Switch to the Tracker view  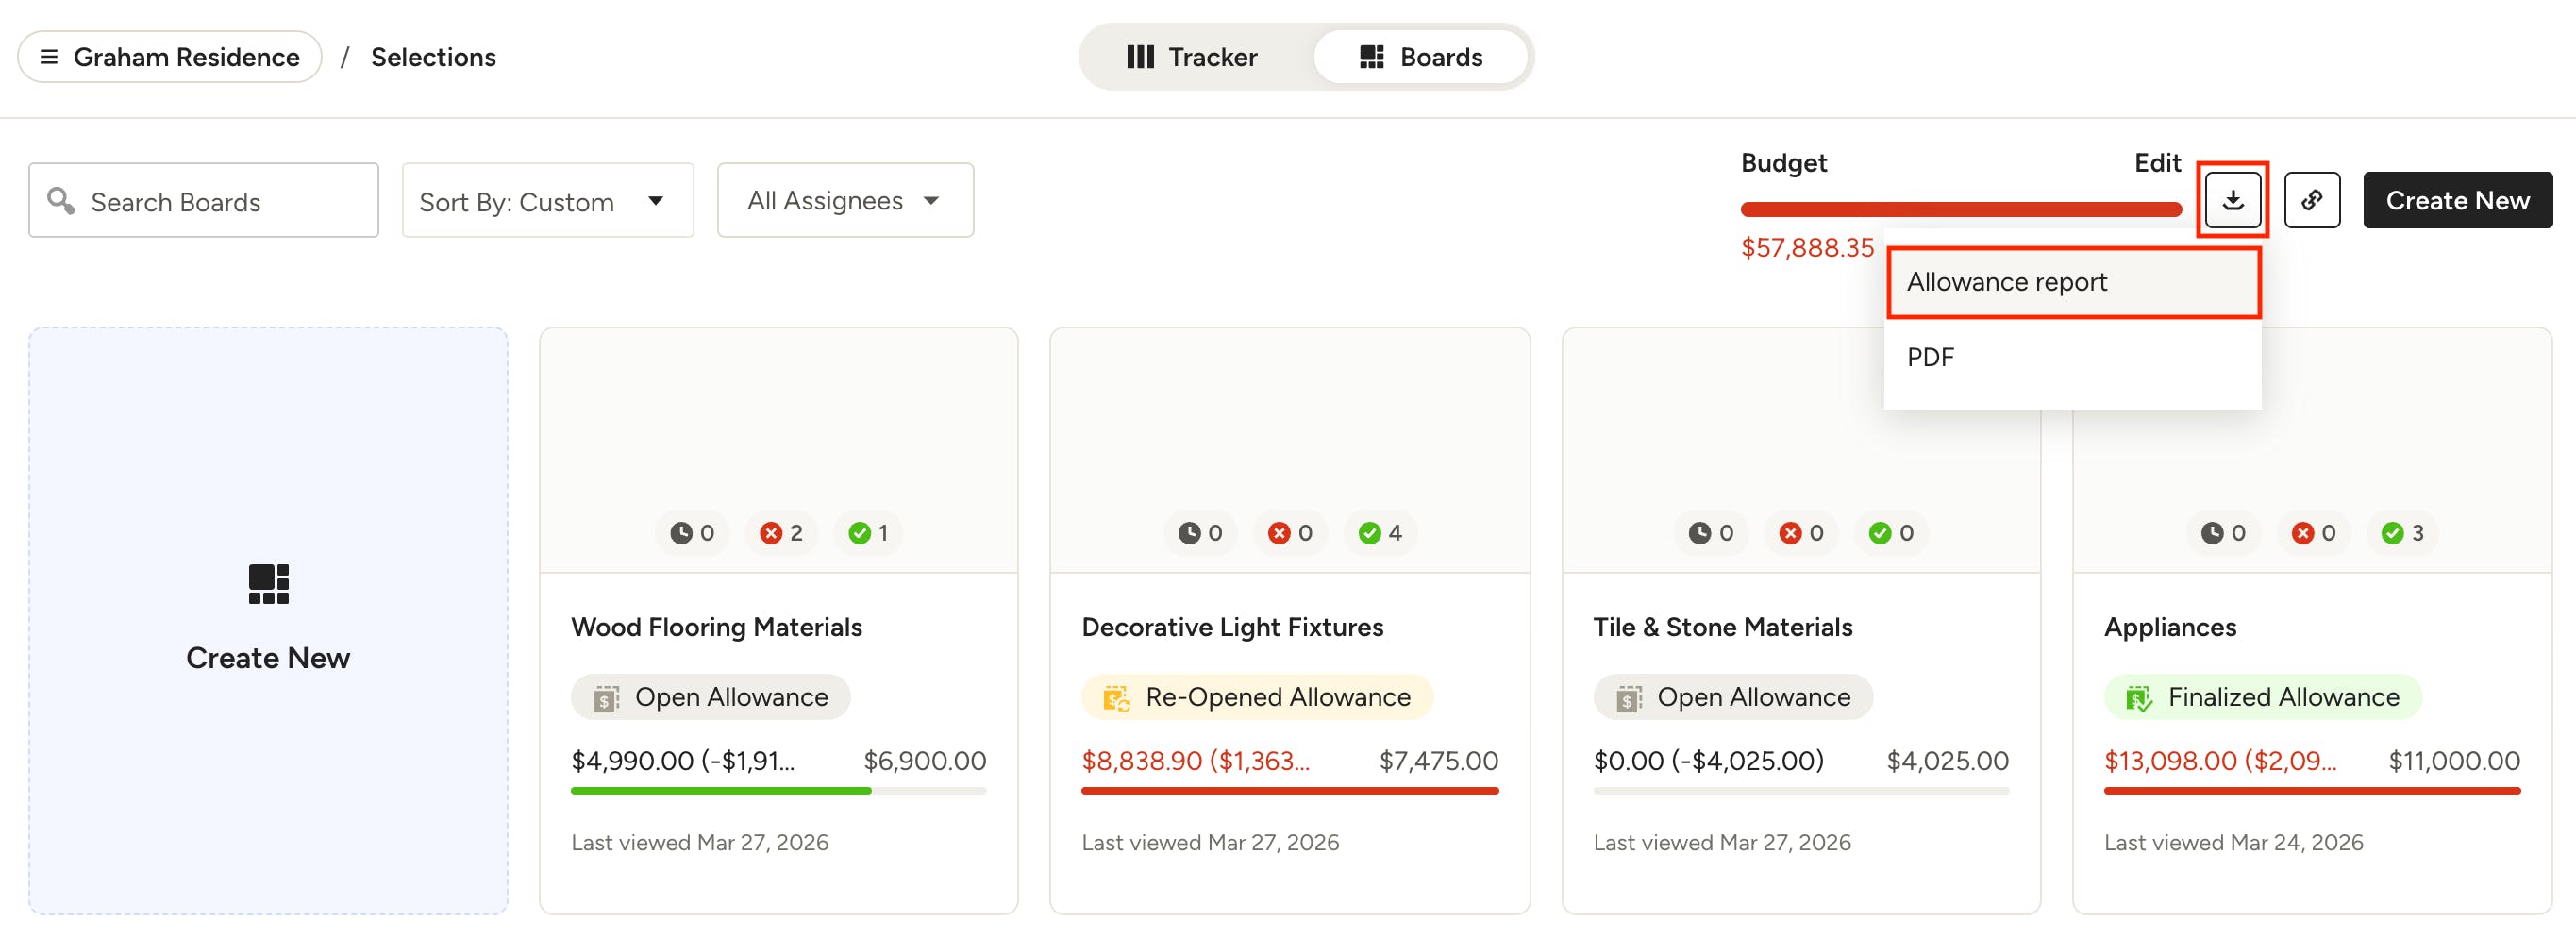(1192, 57)
